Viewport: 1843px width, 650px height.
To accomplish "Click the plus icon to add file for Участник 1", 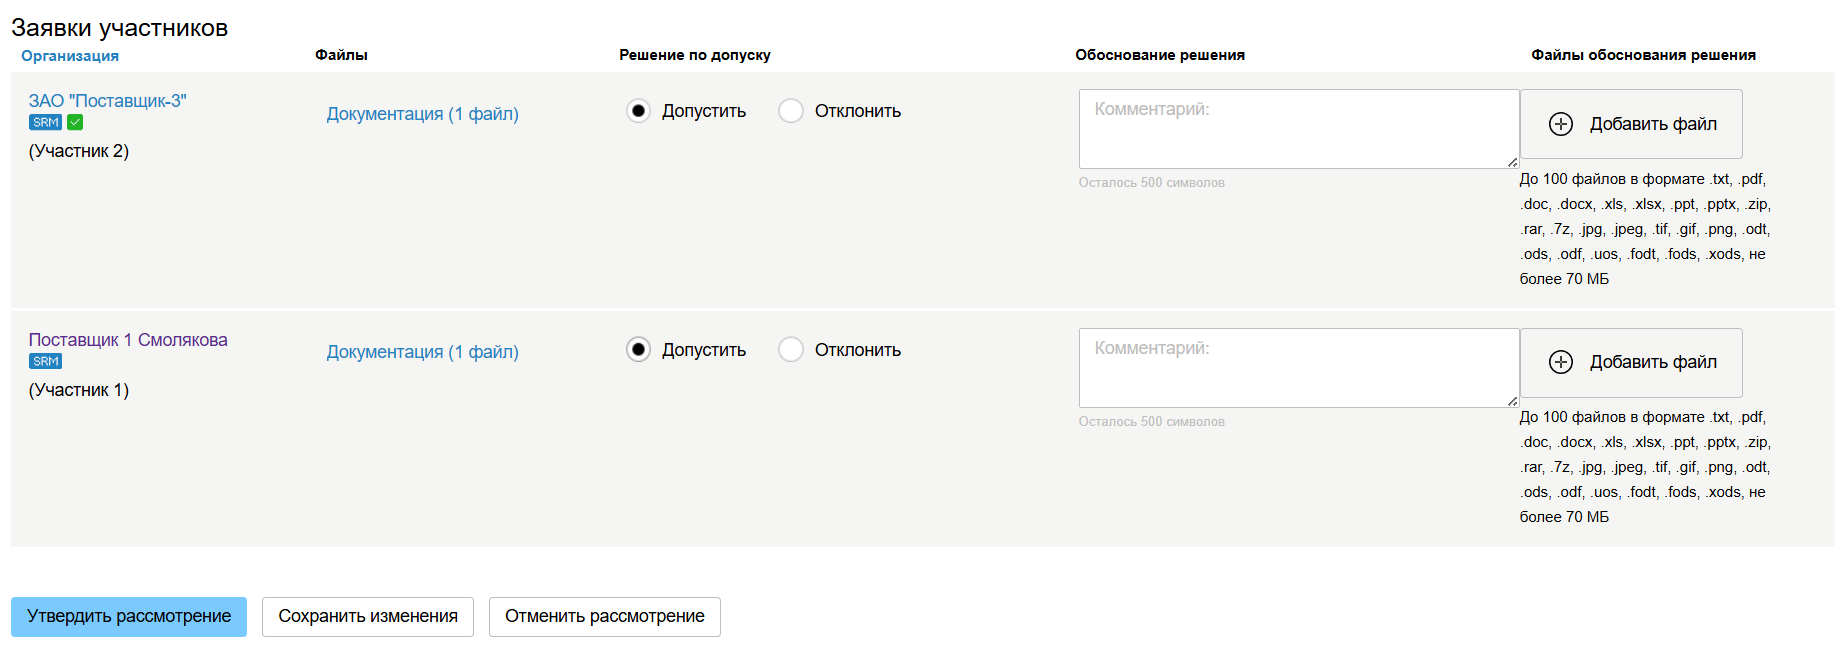I will click(1560, 362).
